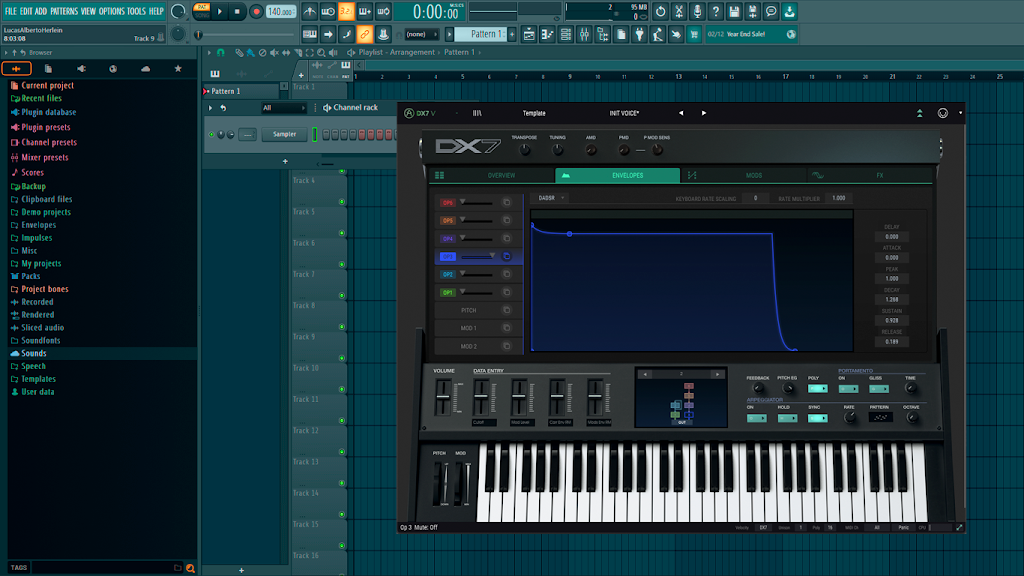Click the browser search magnifier icon
The height and width of the screenshot is (576, 1024).
(190, 568)
